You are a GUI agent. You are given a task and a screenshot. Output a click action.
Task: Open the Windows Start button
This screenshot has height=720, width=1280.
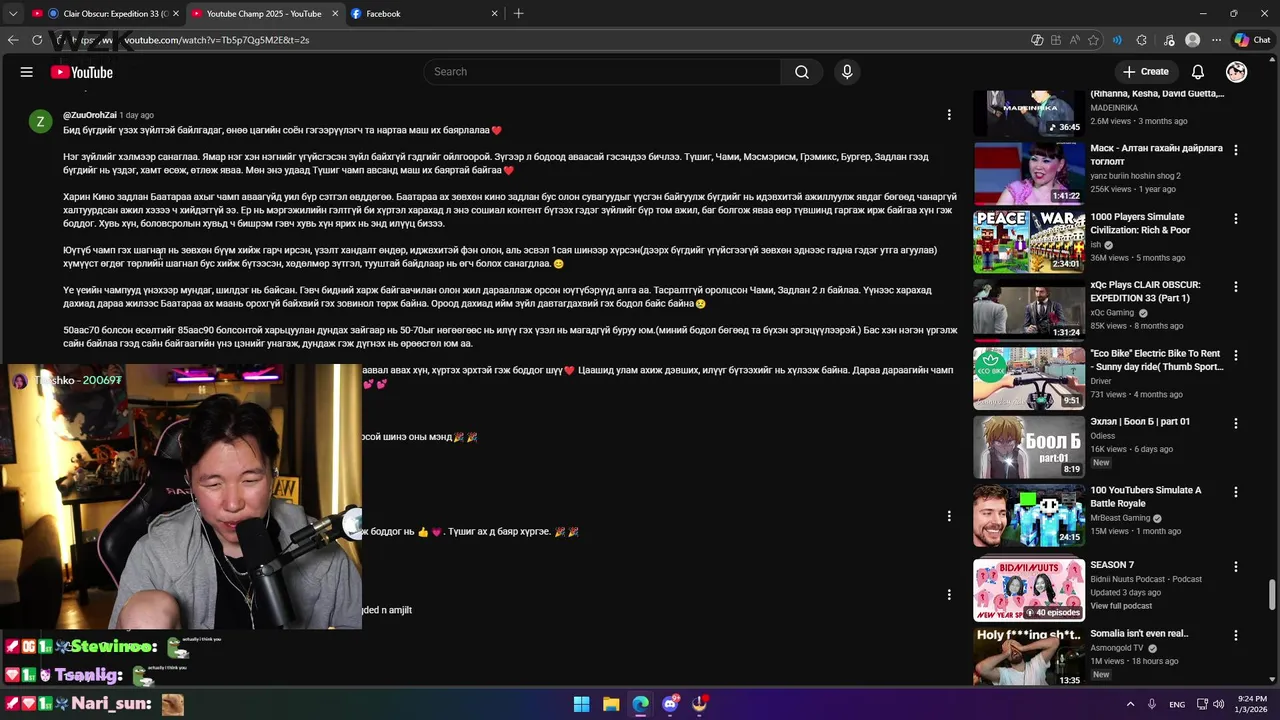pos(581,704)
